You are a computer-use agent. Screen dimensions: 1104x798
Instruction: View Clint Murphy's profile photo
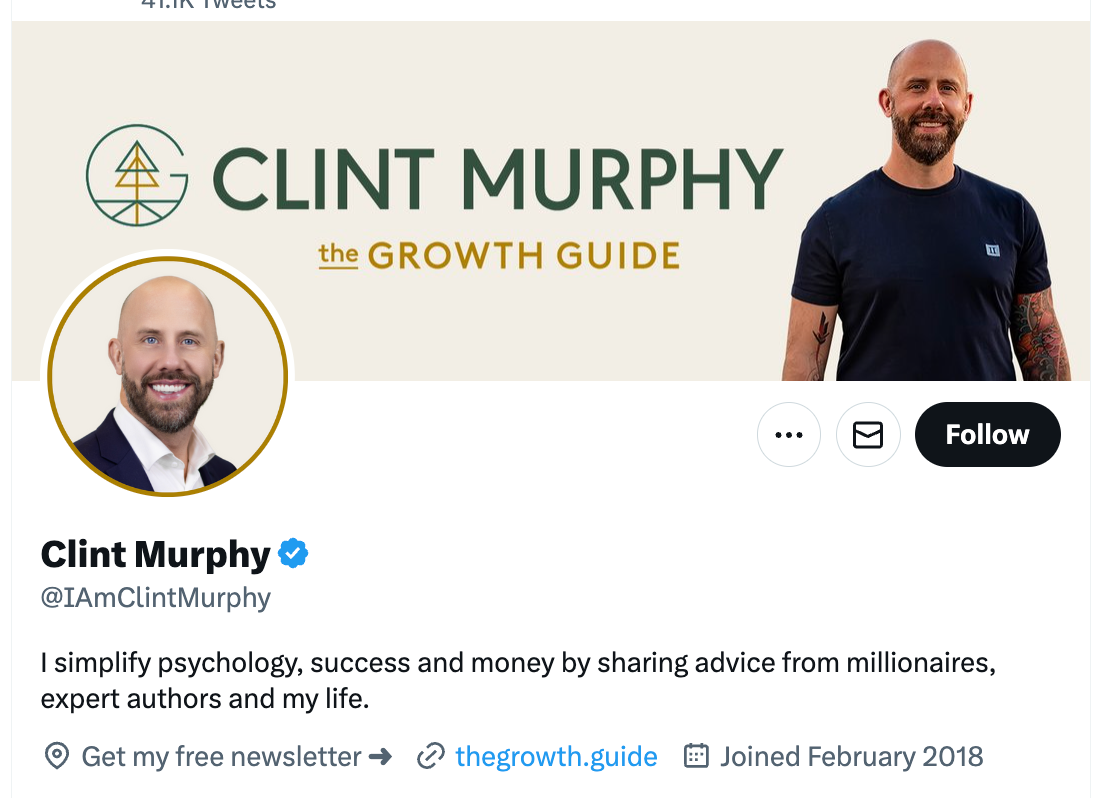(168, 377)
